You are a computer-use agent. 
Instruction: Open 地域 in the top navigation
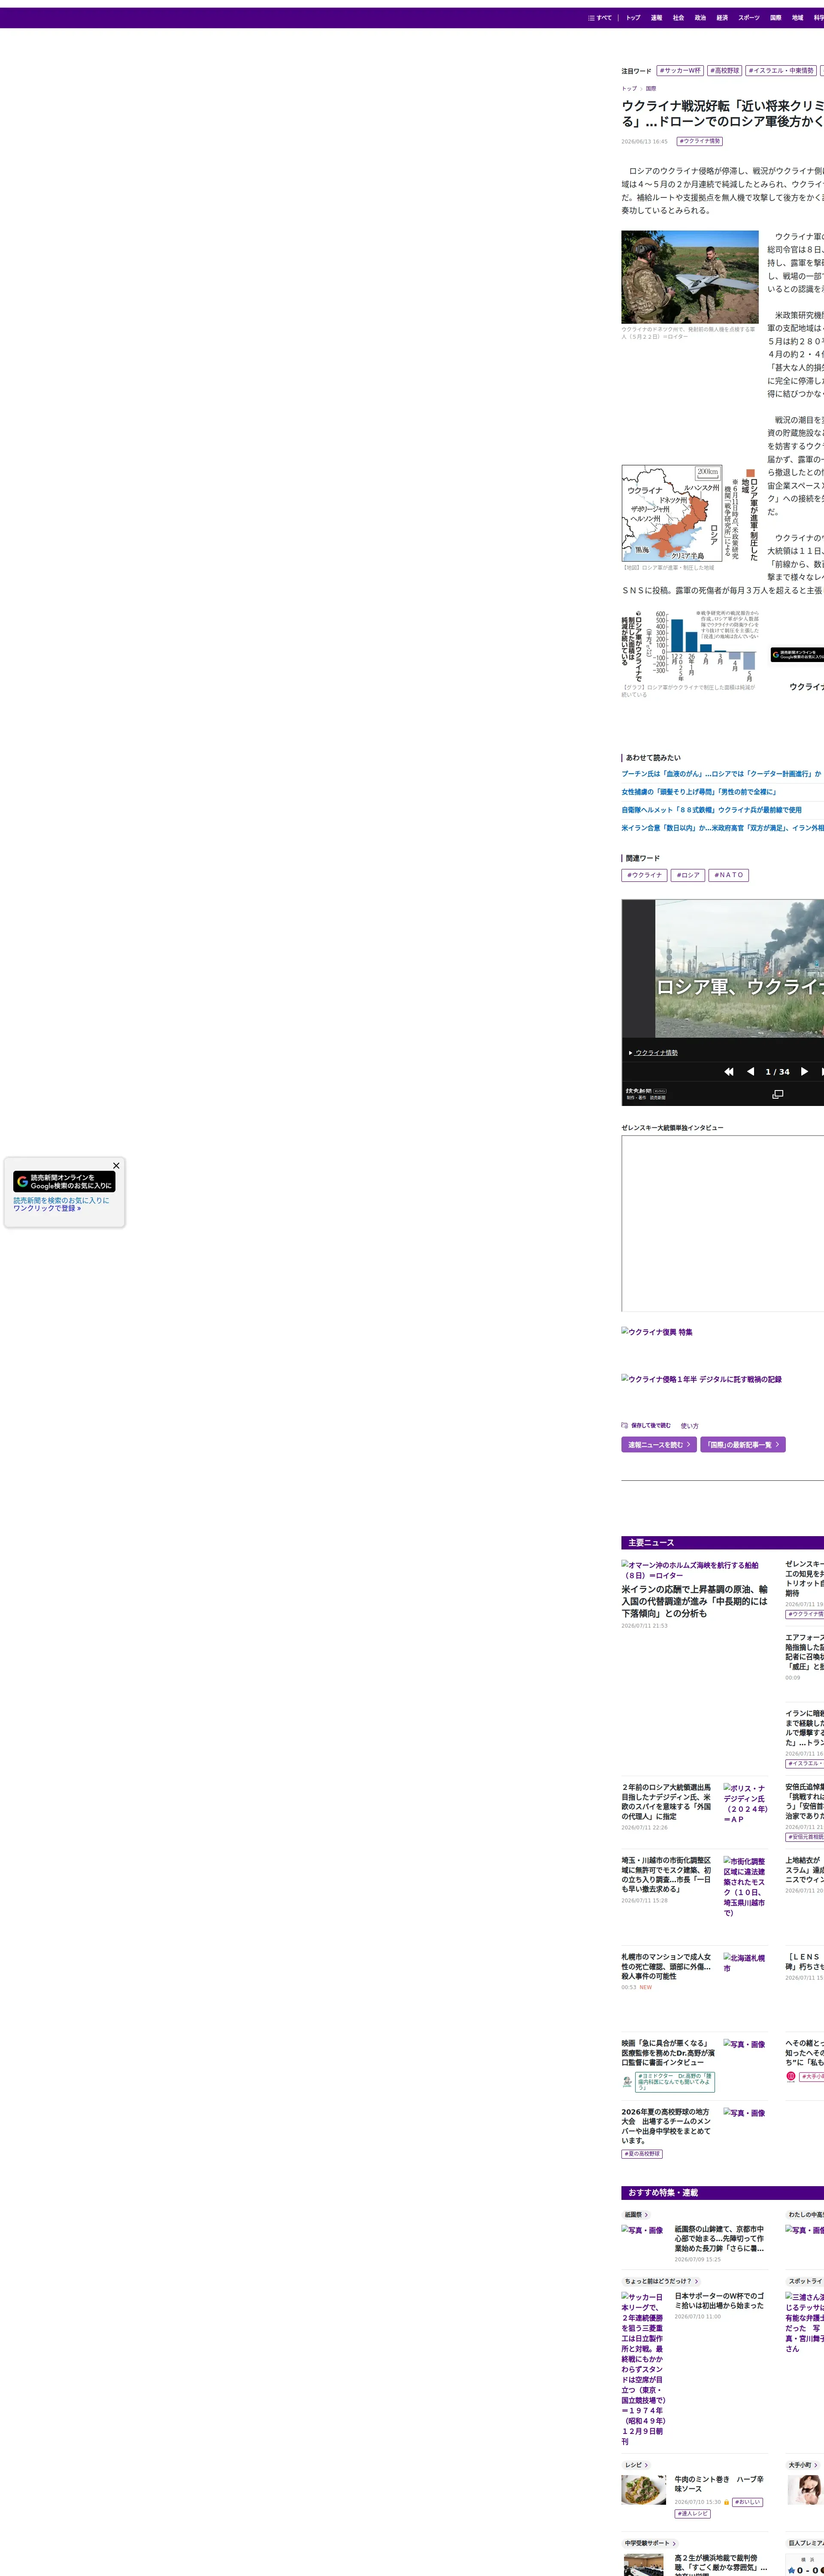coord(797,18)
